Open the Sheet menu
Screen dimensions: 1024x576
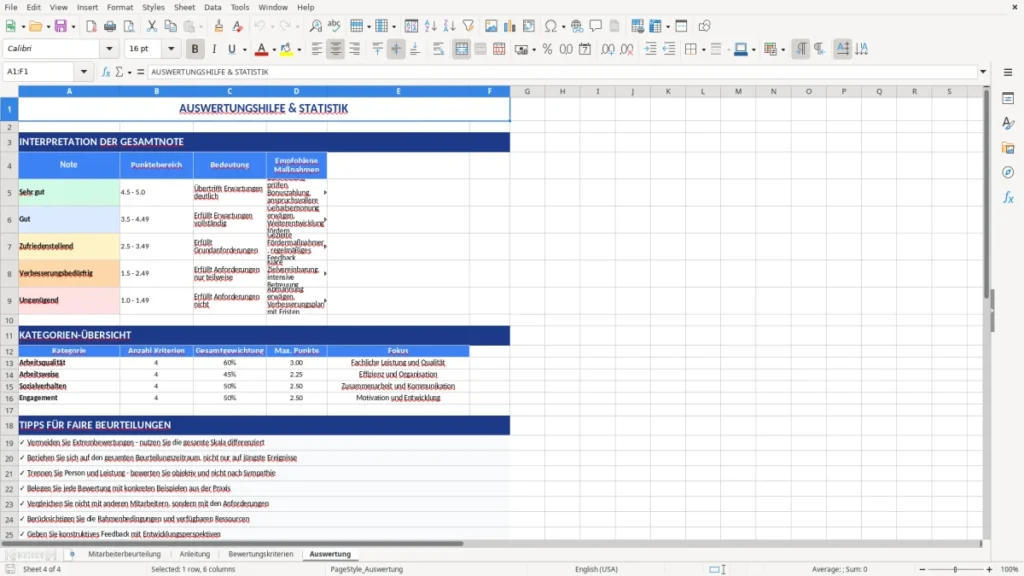pyautogui.click(x=184, y=7)
